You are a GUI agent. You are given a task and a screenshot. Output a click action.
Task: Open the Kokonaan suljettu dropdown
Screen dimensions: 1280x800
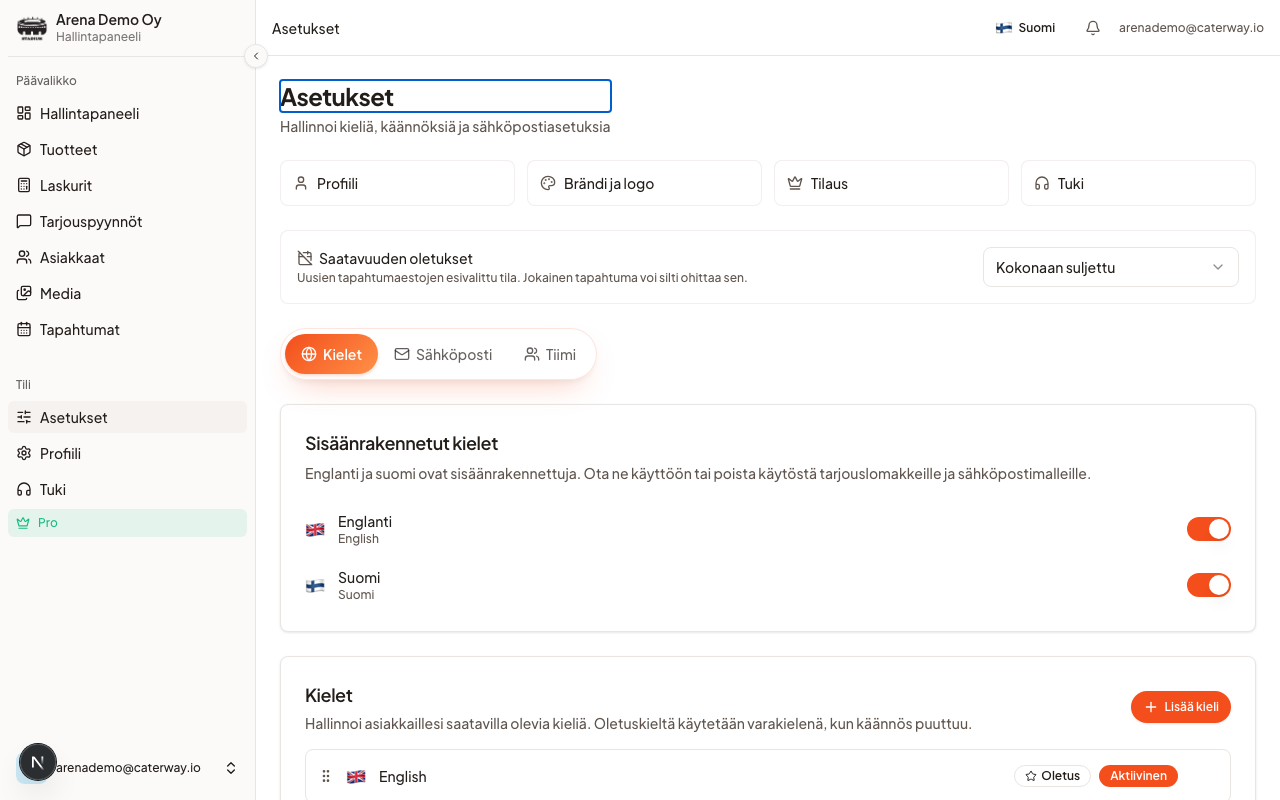pos(1111,267)
